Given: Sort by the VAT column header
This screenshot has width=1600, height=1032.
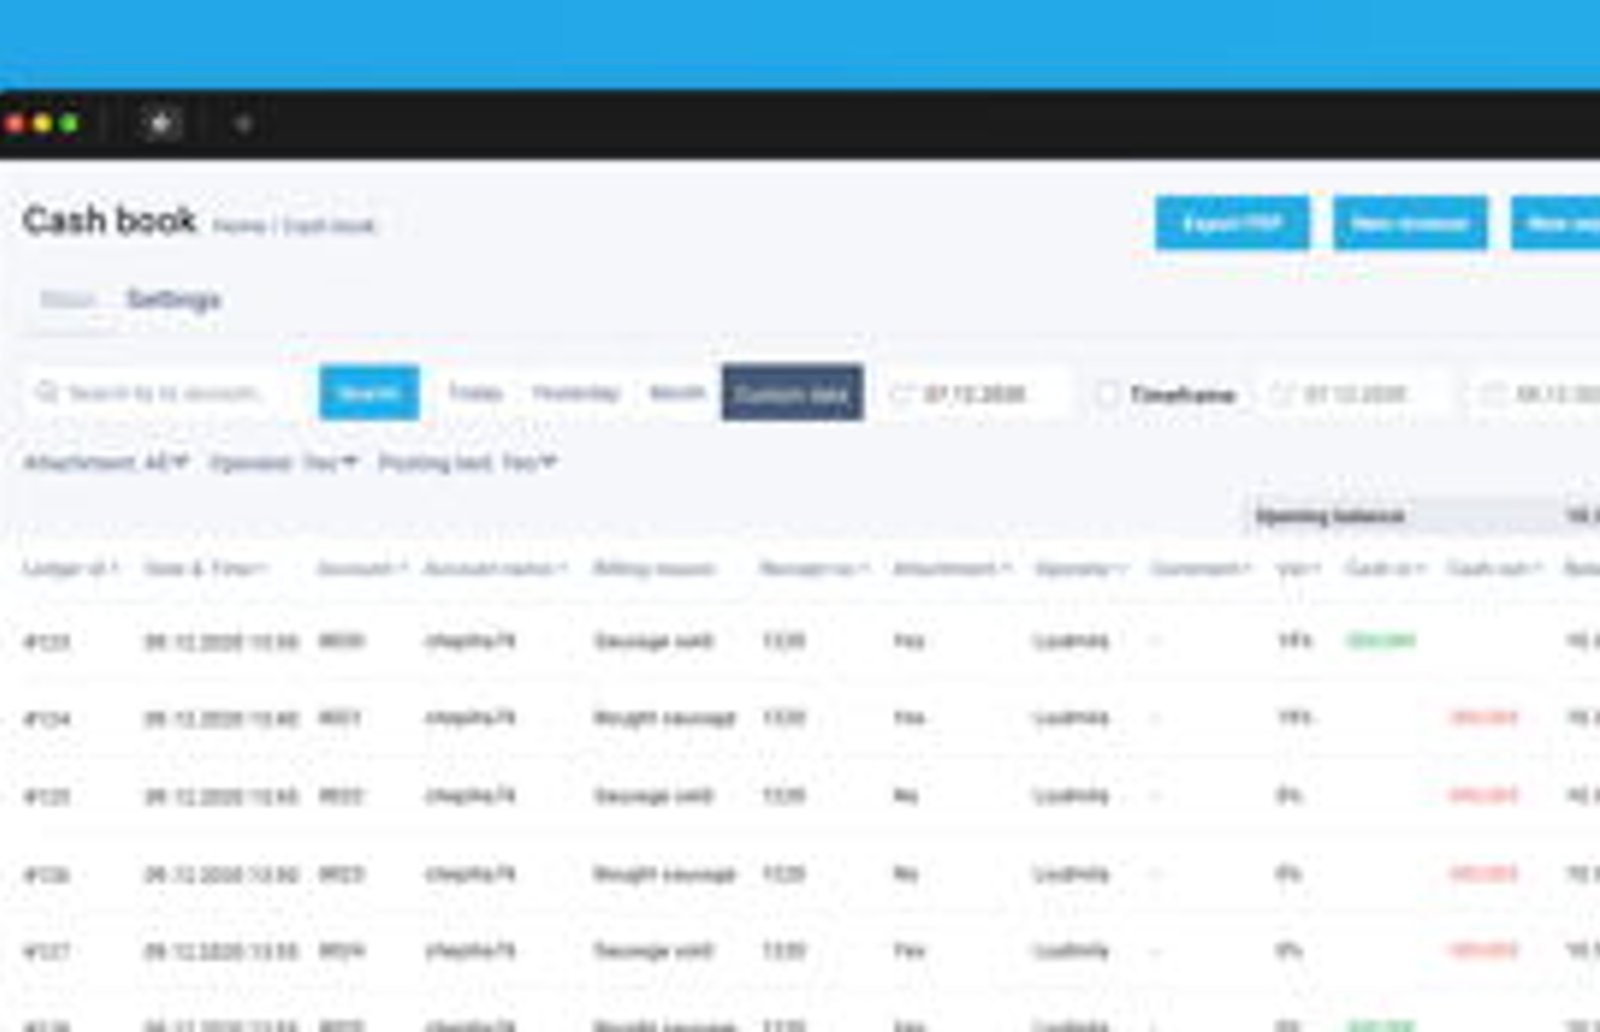Looking at the screenshot, I should (1298, 568).
